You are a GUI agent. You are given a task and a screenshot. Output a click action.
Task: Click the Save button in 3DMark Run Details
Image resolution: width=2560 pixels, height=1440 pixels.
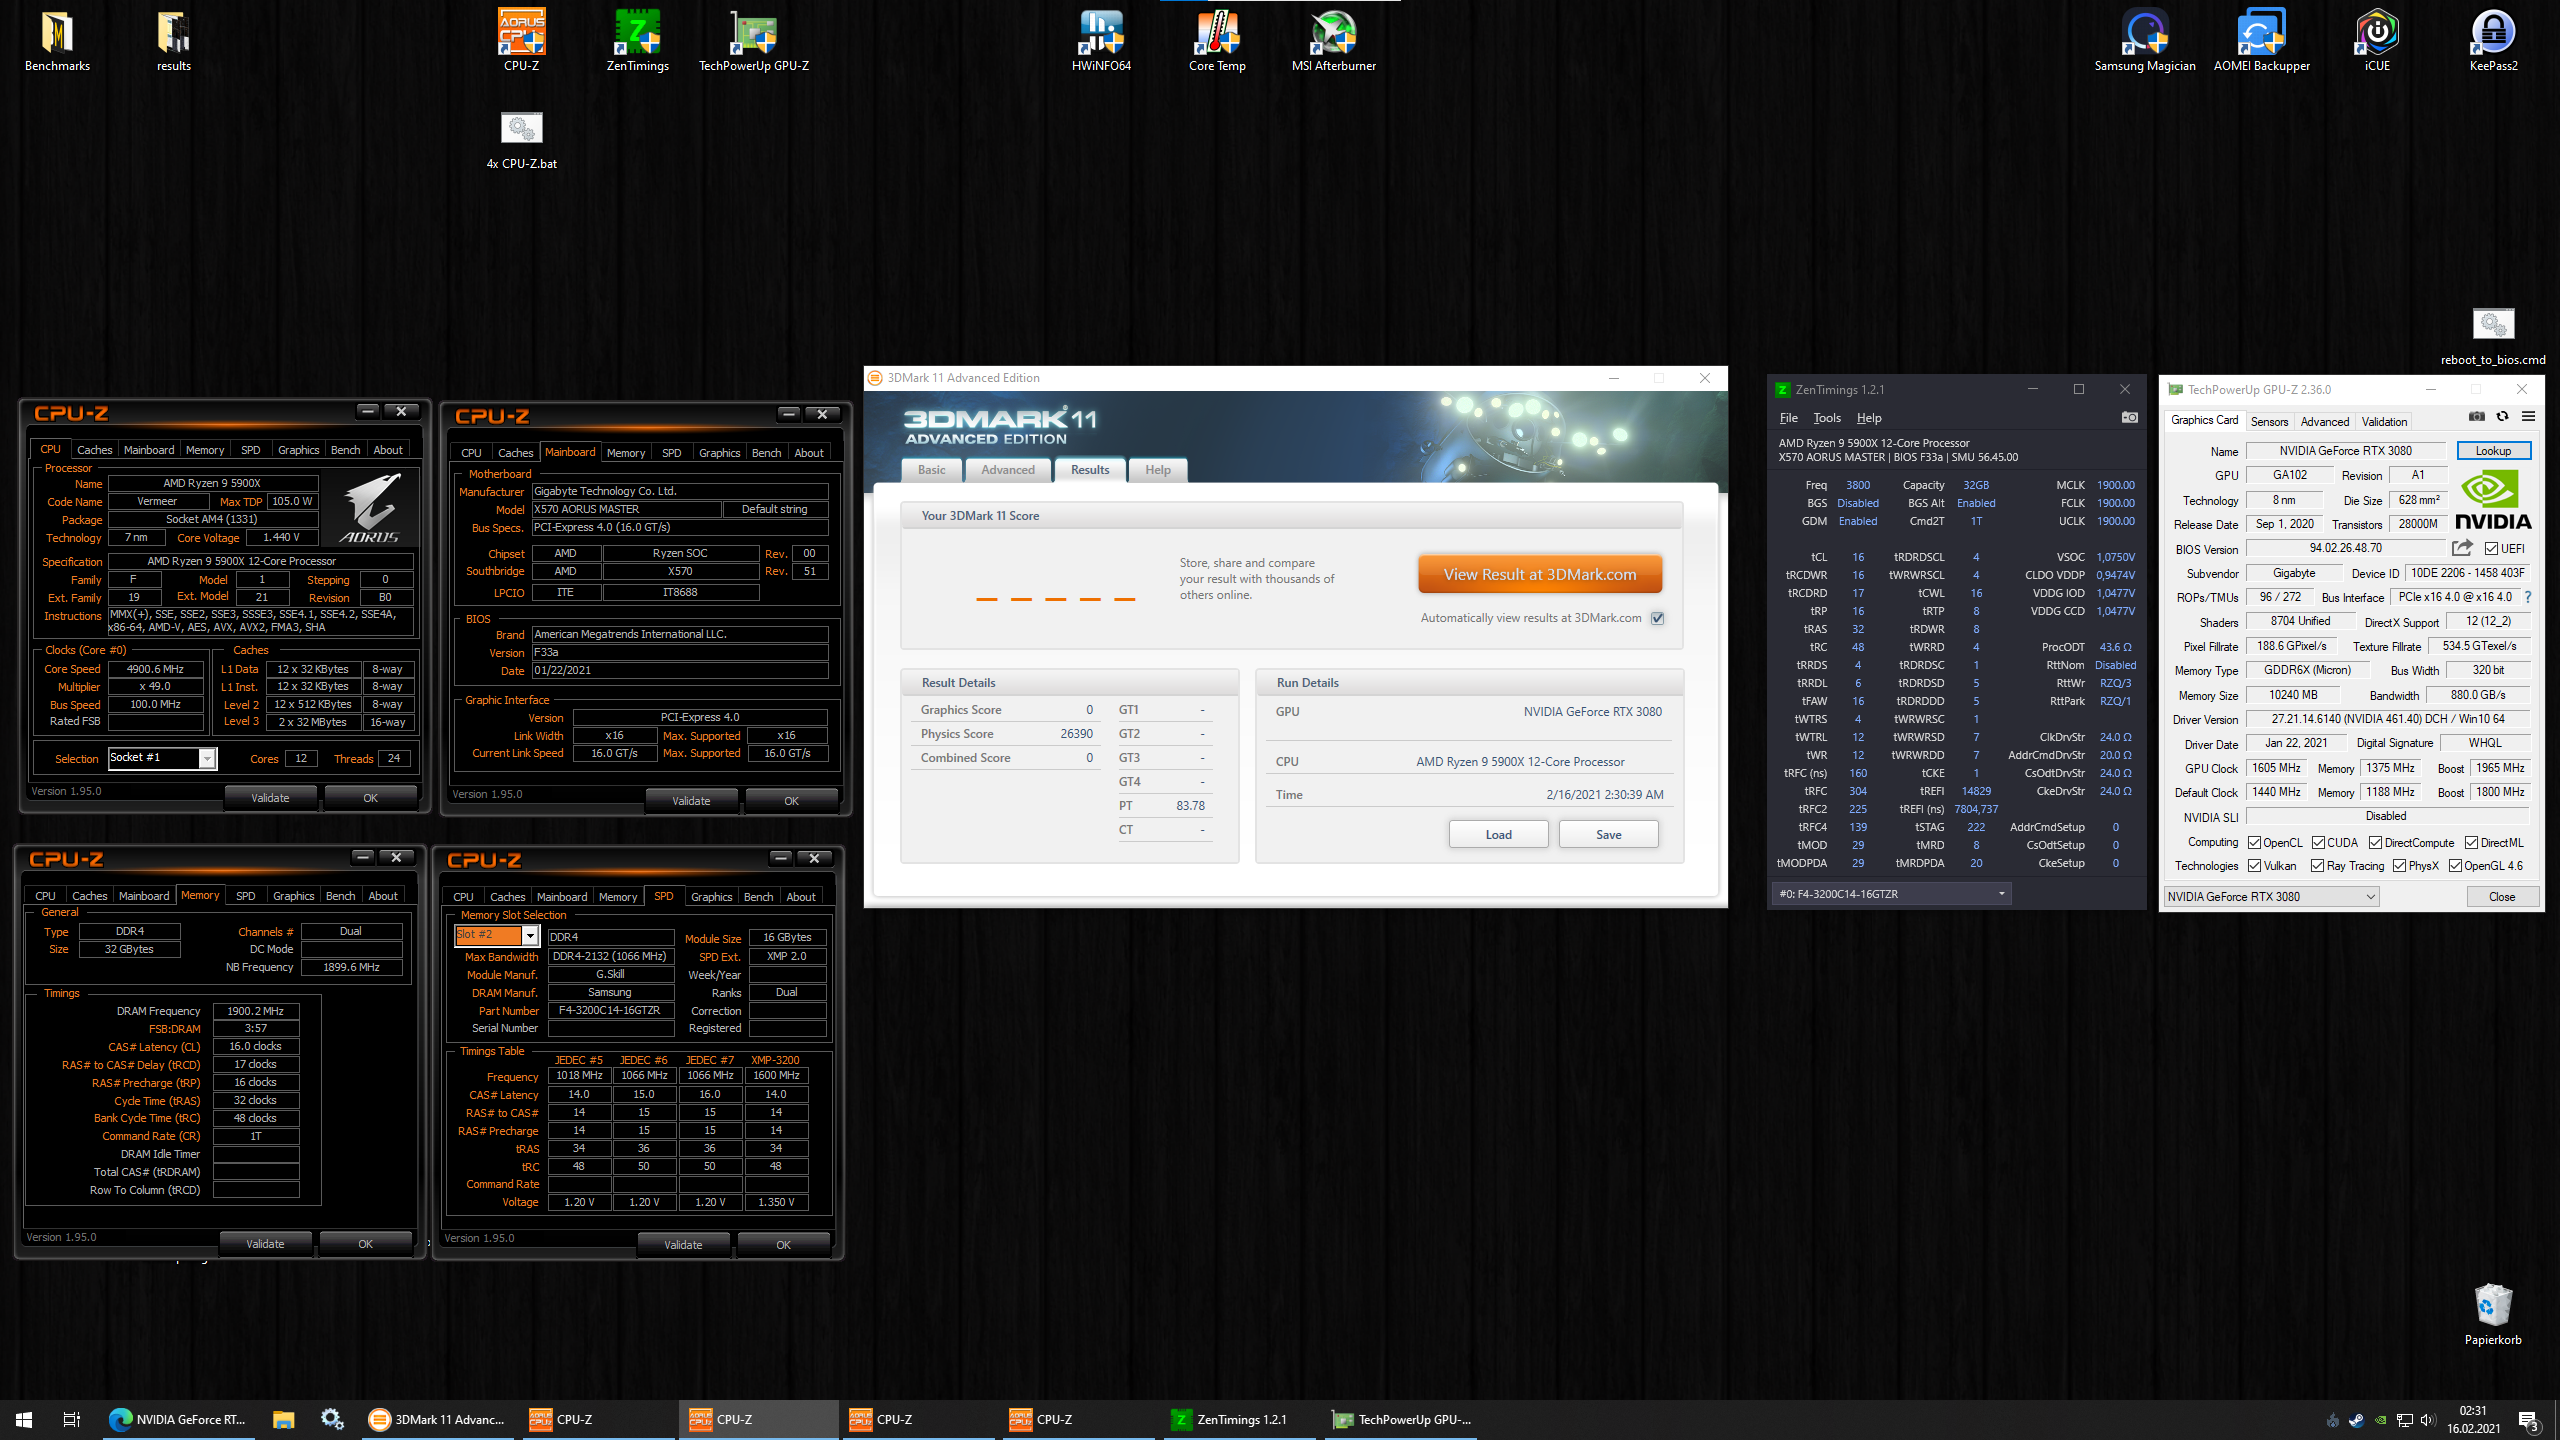click(1608, 834)
